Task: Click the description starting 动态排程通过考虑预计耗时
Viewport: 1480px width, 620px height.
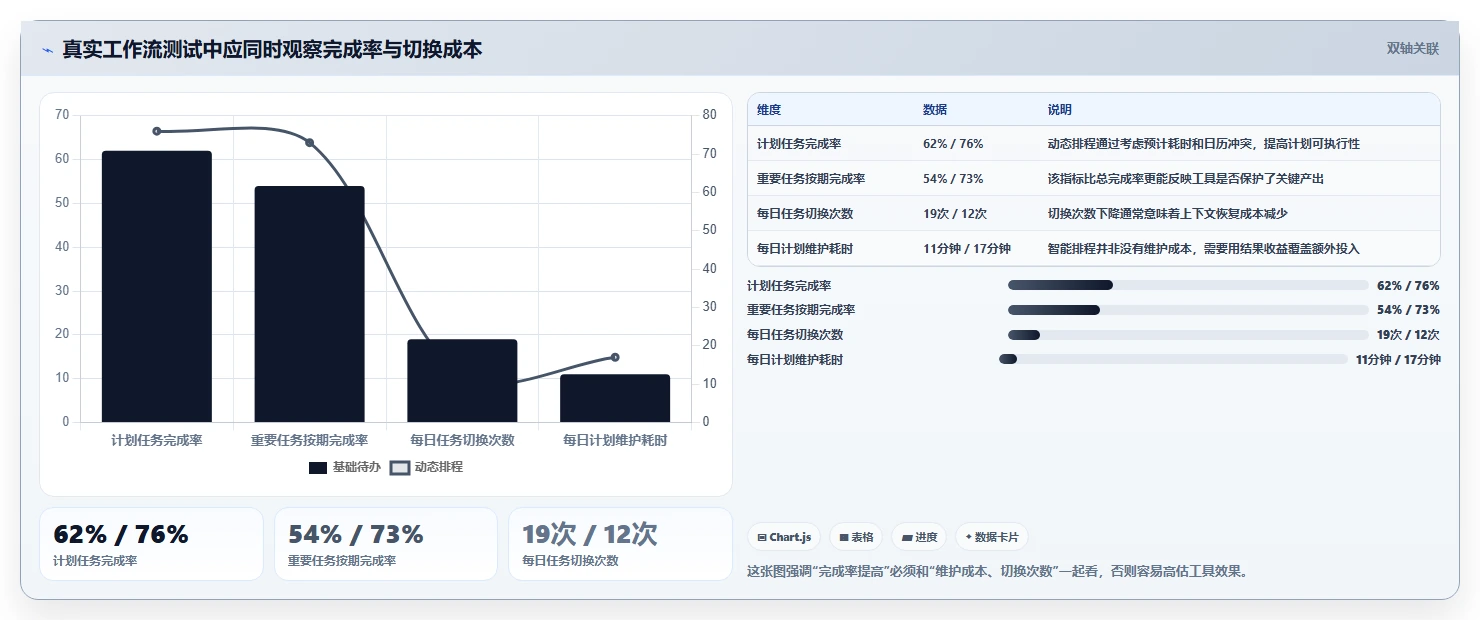Action: pyautogui.click(x=1204, y=144)
